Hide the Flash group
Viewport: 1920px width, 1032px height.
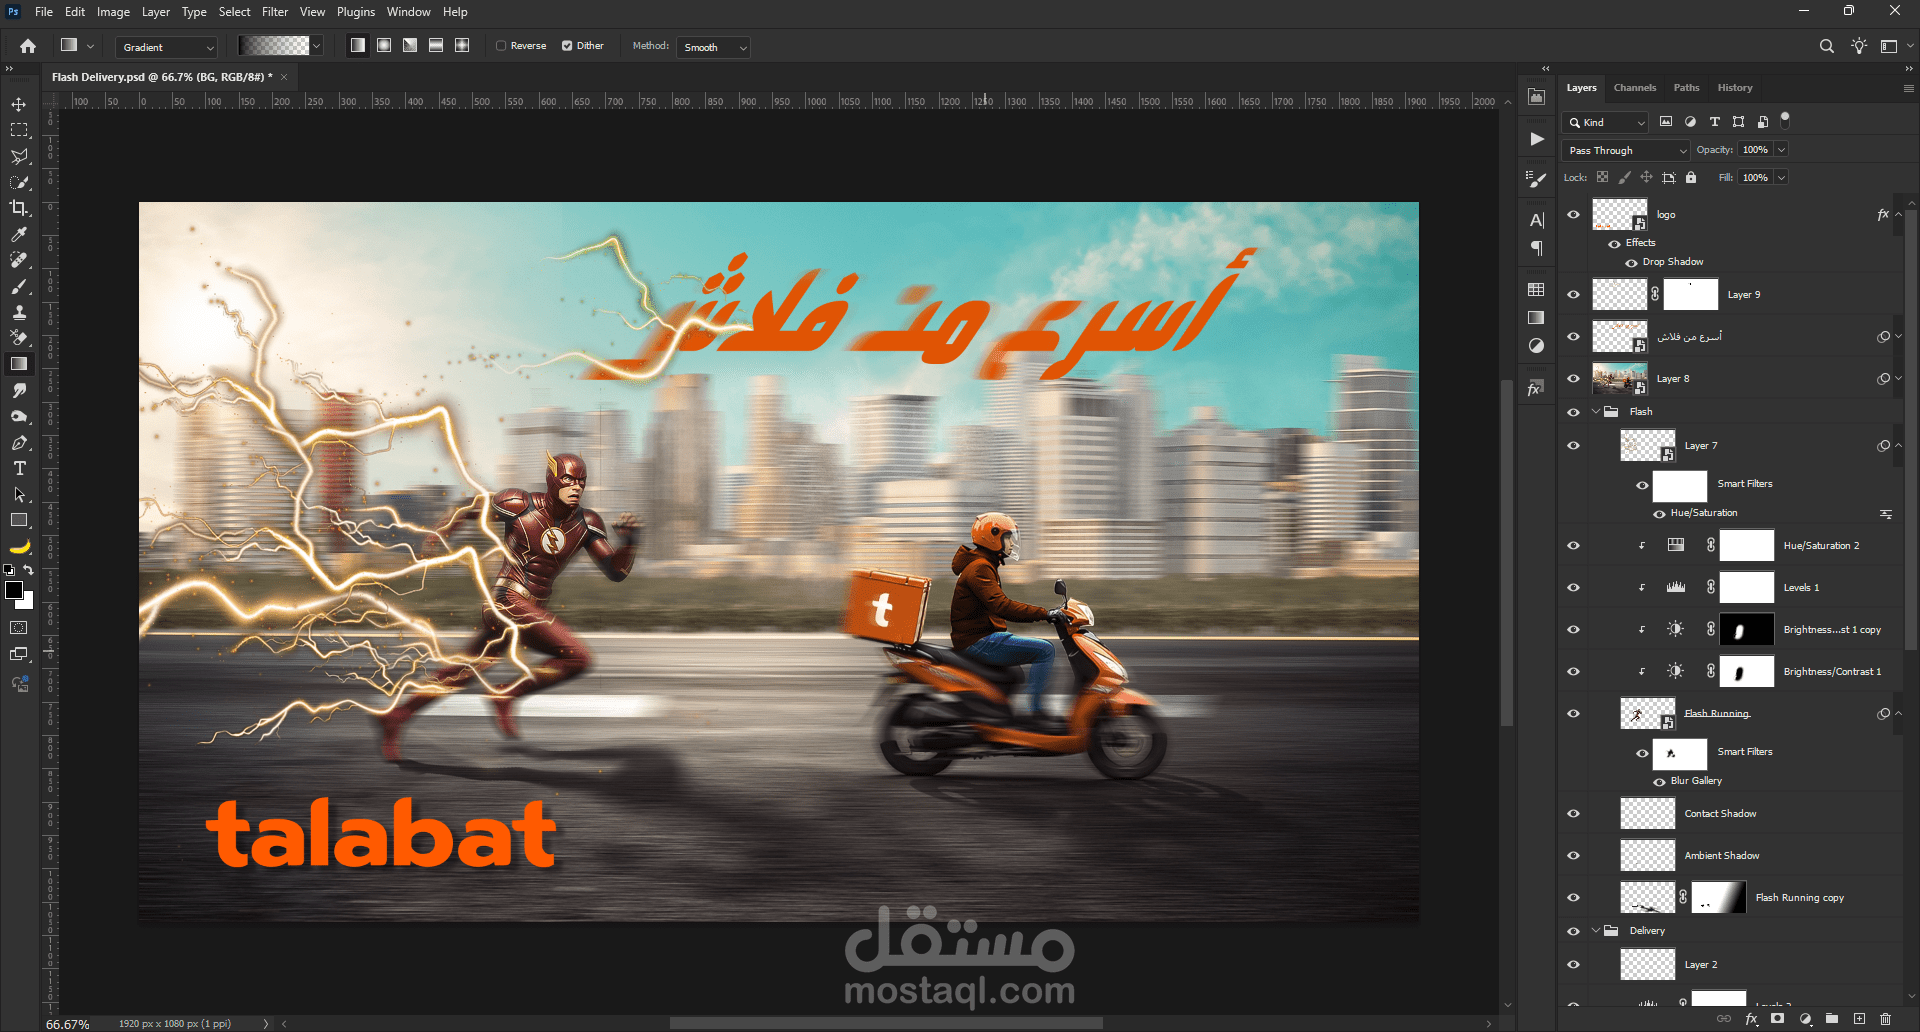click(1573, 412)
